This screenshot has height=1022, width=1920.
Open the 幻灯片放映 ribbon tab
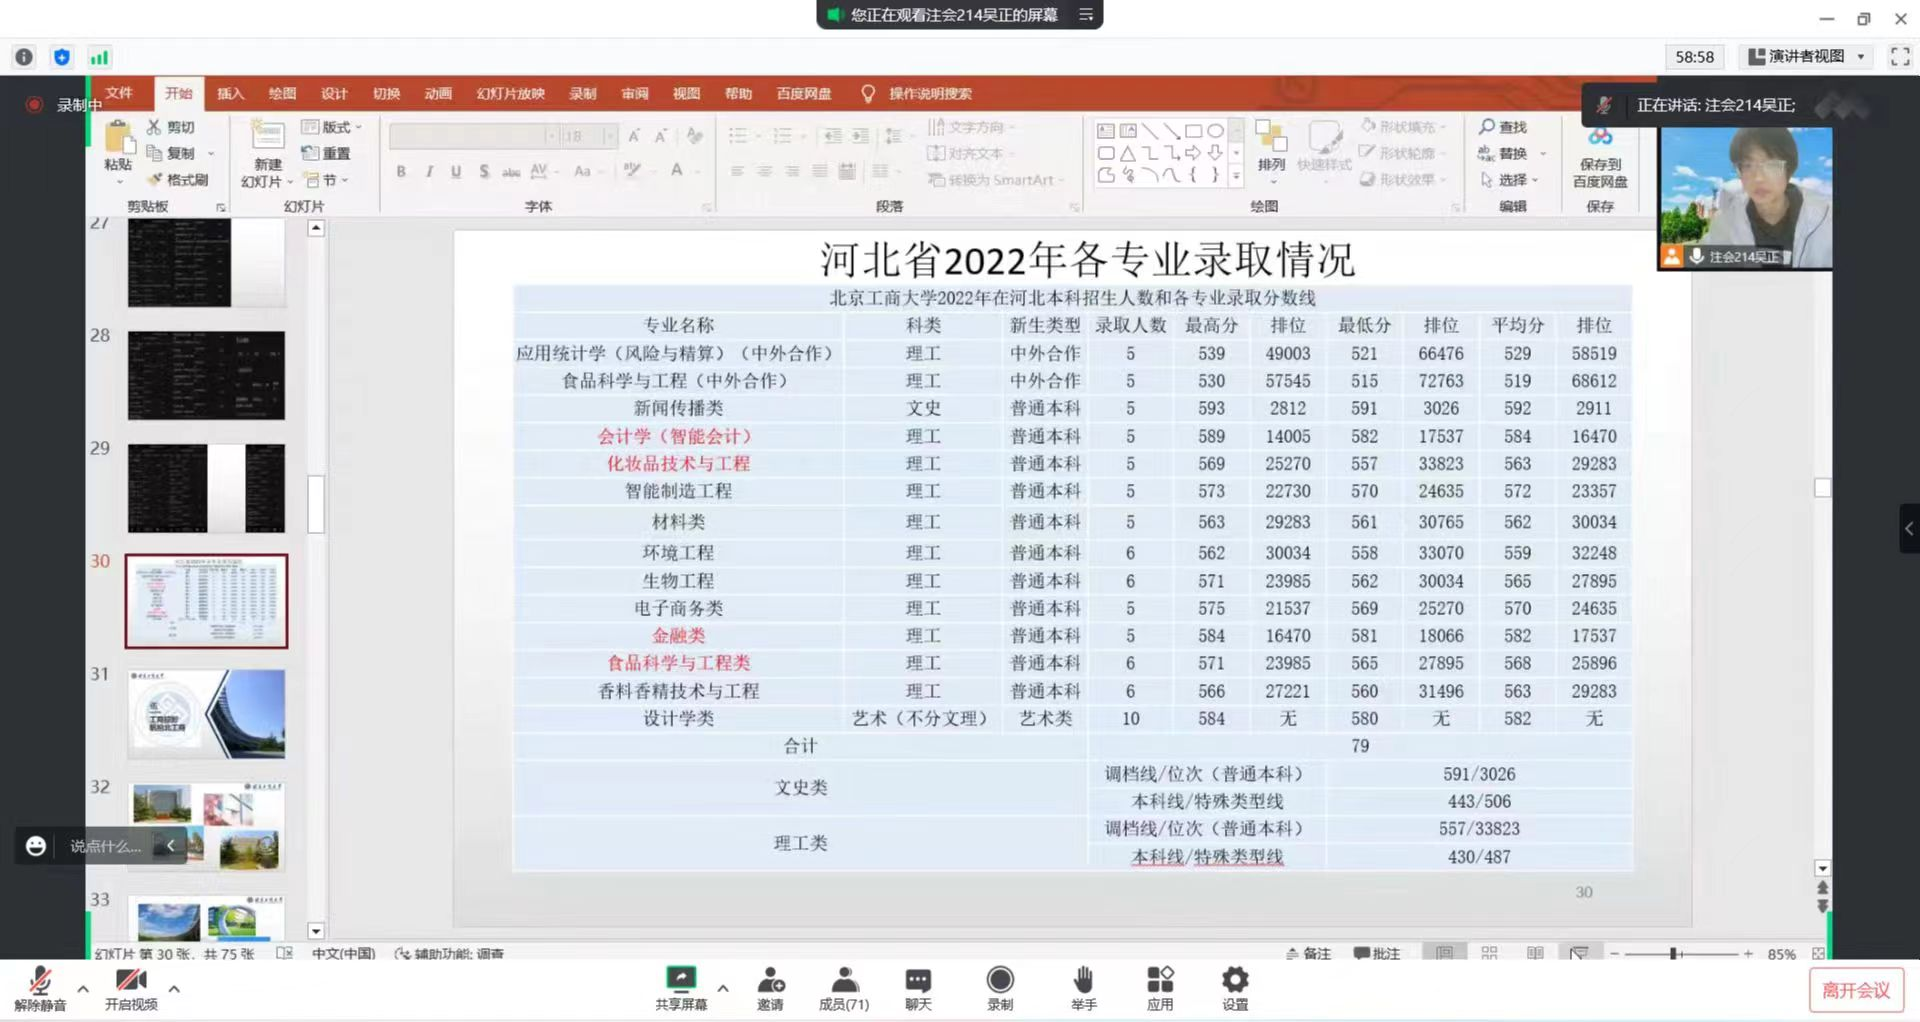(x=510, y=94)
